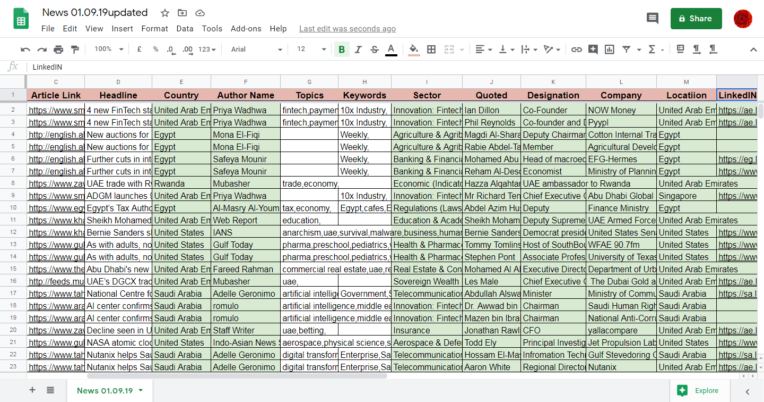Open text rotation dropdown
The height and width of the screenshot is (402, 764).
[x=552, y=49]
